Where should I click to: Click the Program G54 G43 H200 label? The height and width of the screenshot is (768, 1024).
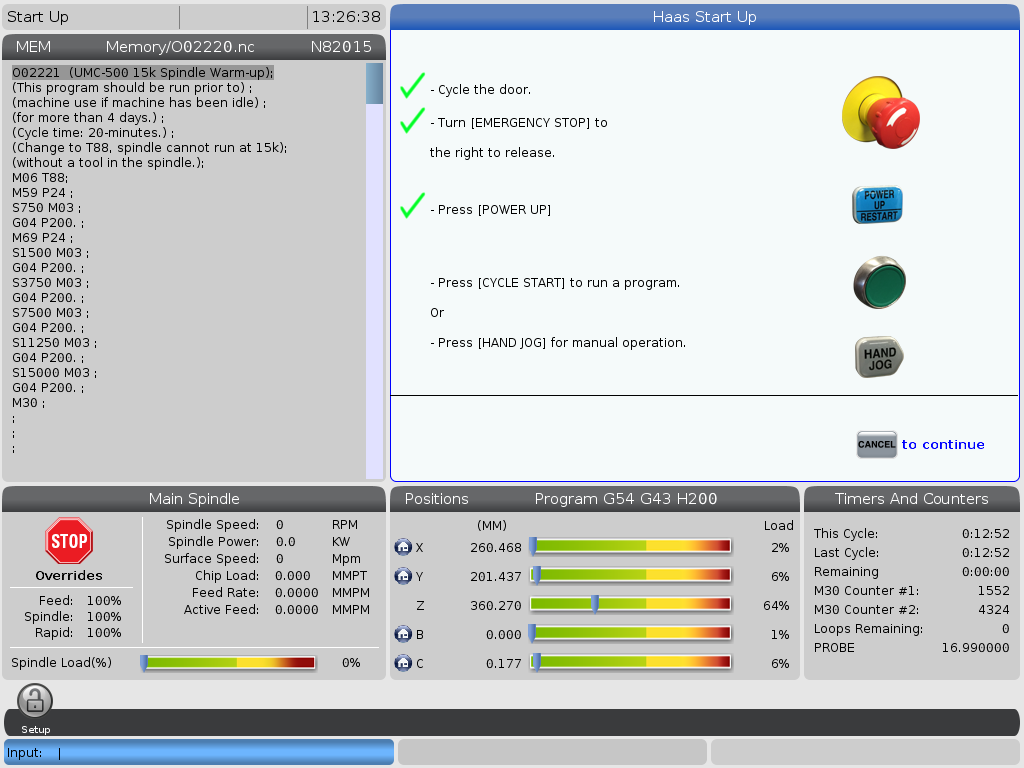click(626, 499)
